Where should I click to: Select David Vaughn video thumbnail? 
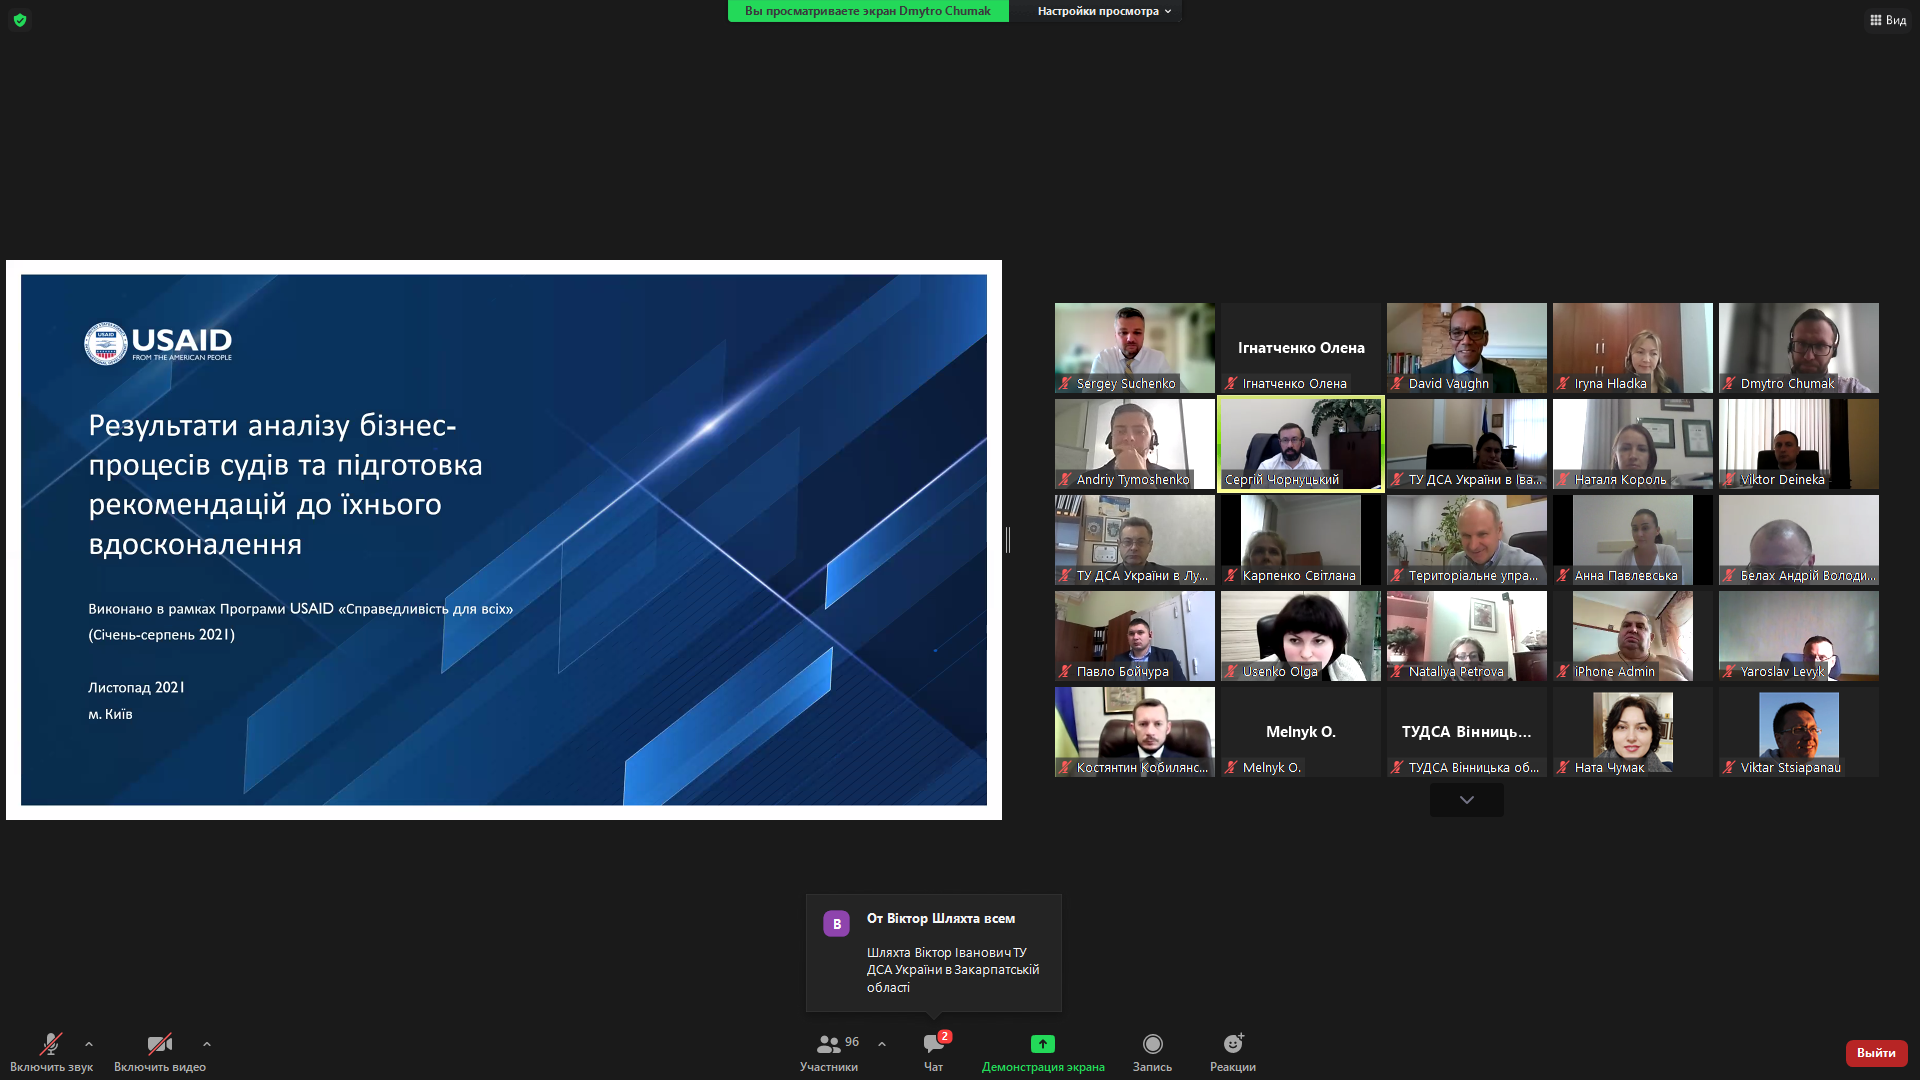click(1466, 346)
